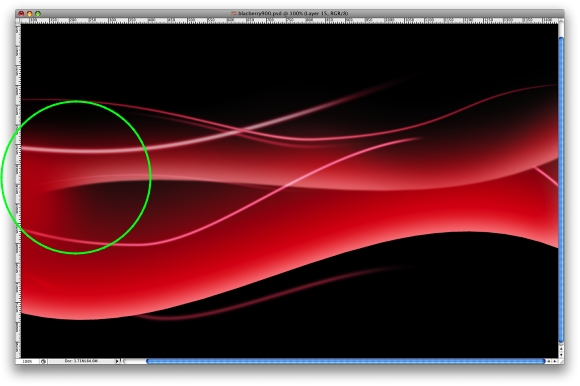Click the scroll up arrow
The width and height of the screenshot is (580, 386).
click(561, 349)
